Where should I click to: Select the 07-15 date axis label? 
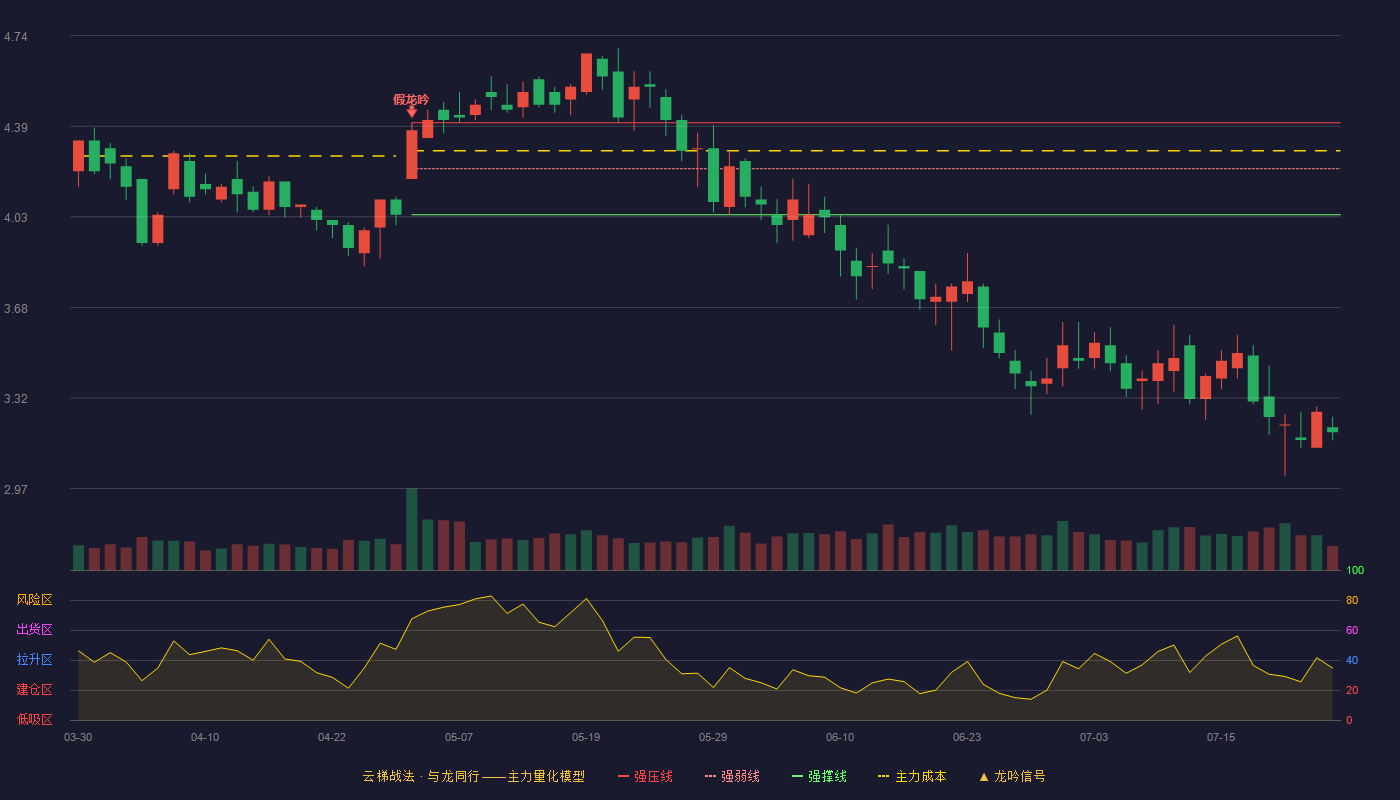[x=1221, y=737]
